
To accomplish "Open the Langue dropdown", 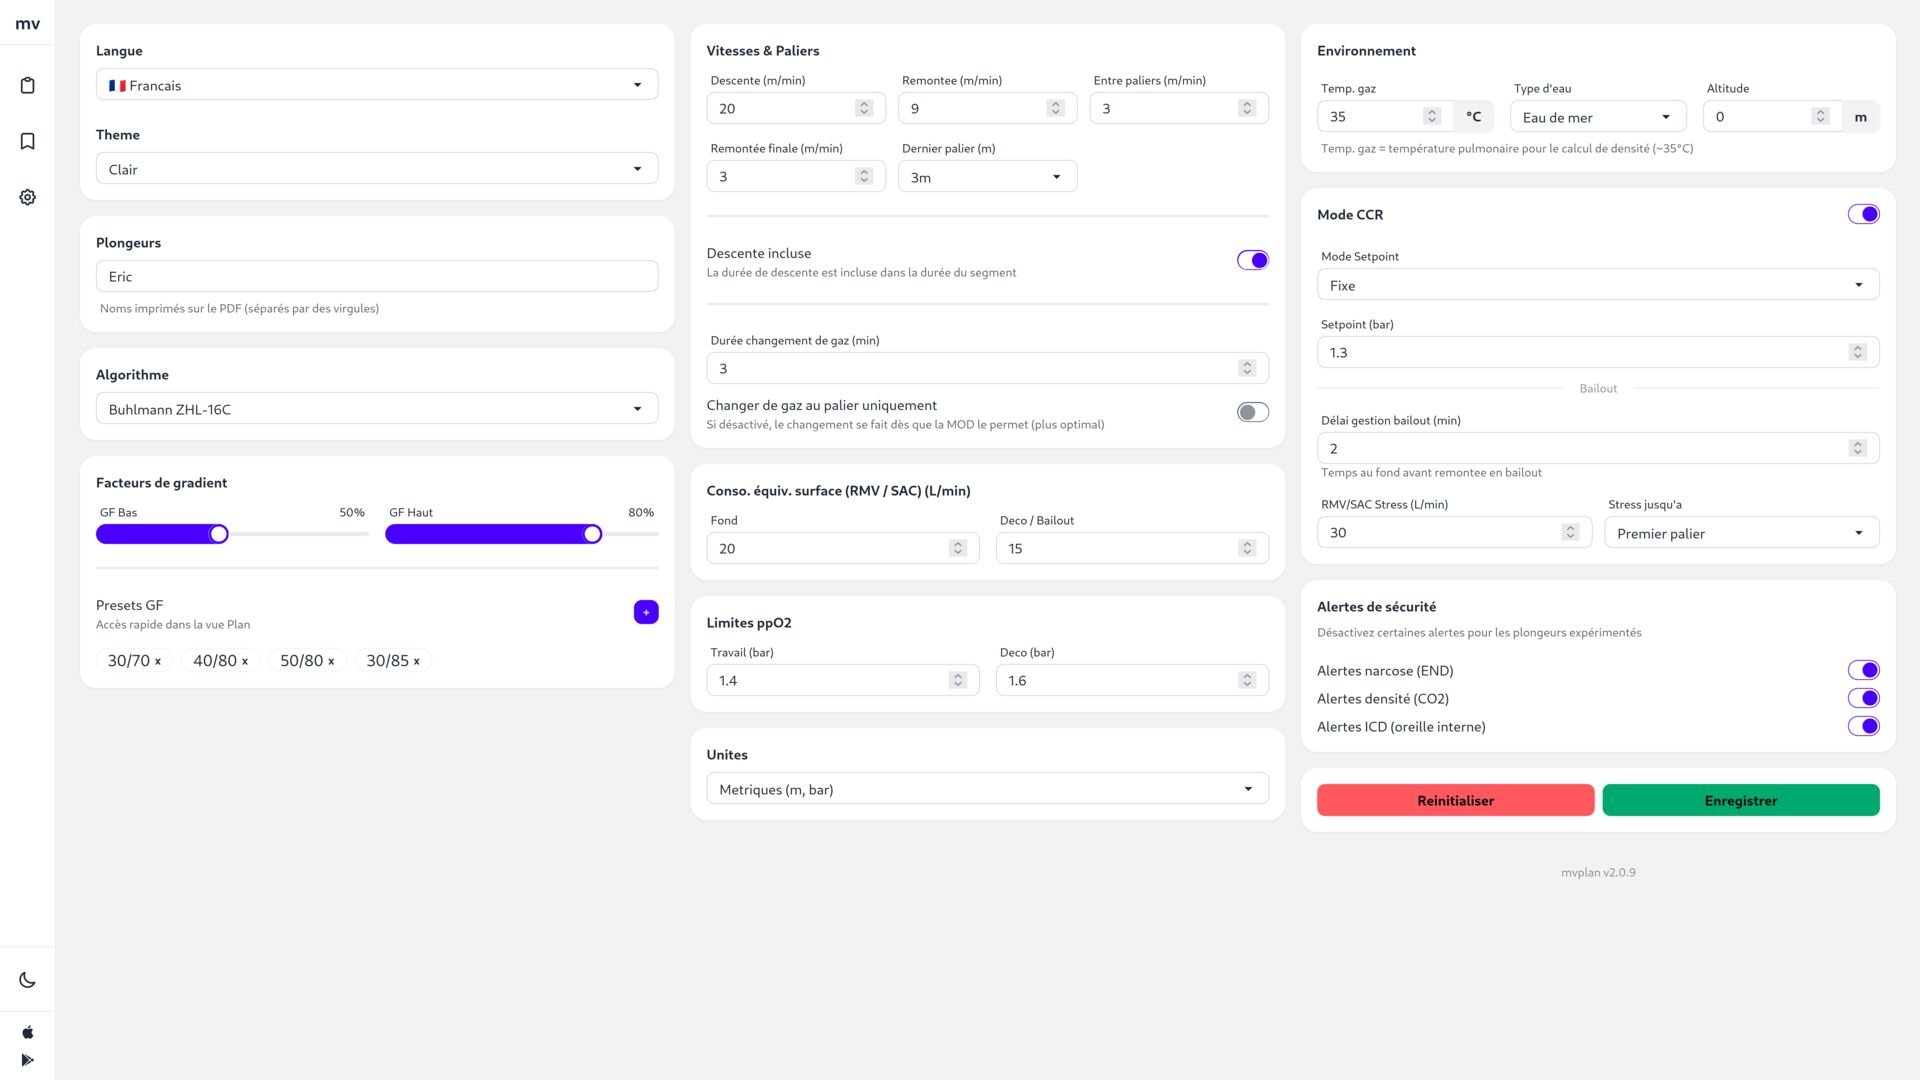I will click(x=377, y=85).
